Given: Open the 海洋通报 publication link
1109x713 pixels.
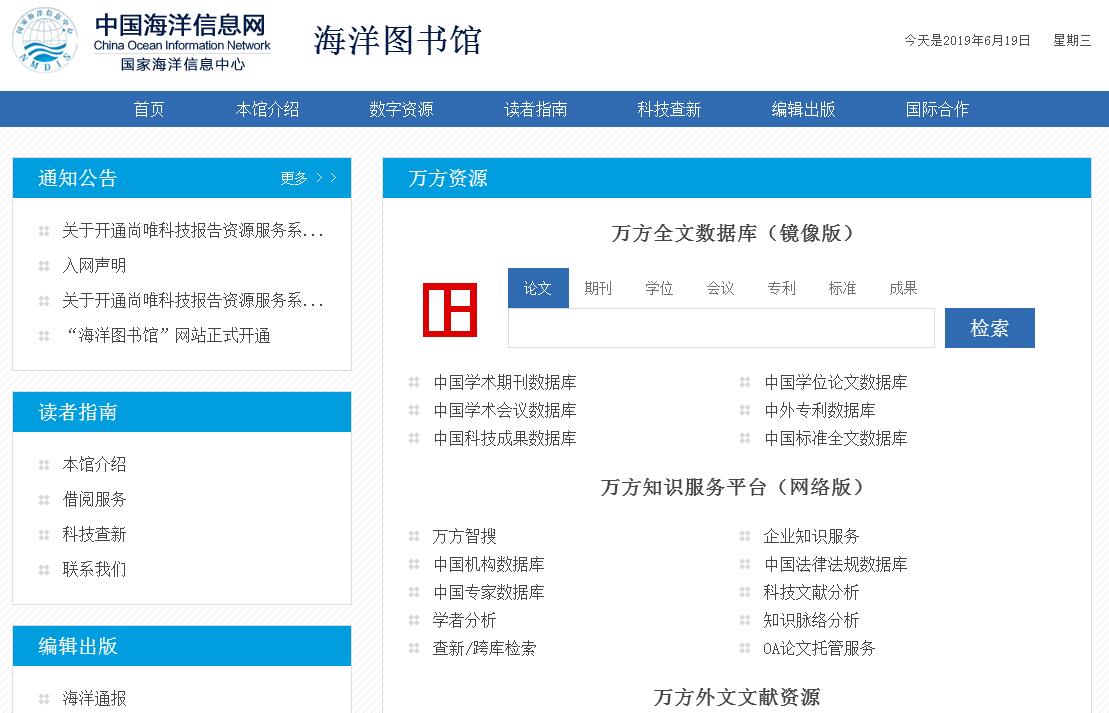Looking at the screenshot, I should pyautogui.click(x=94, y=698).
